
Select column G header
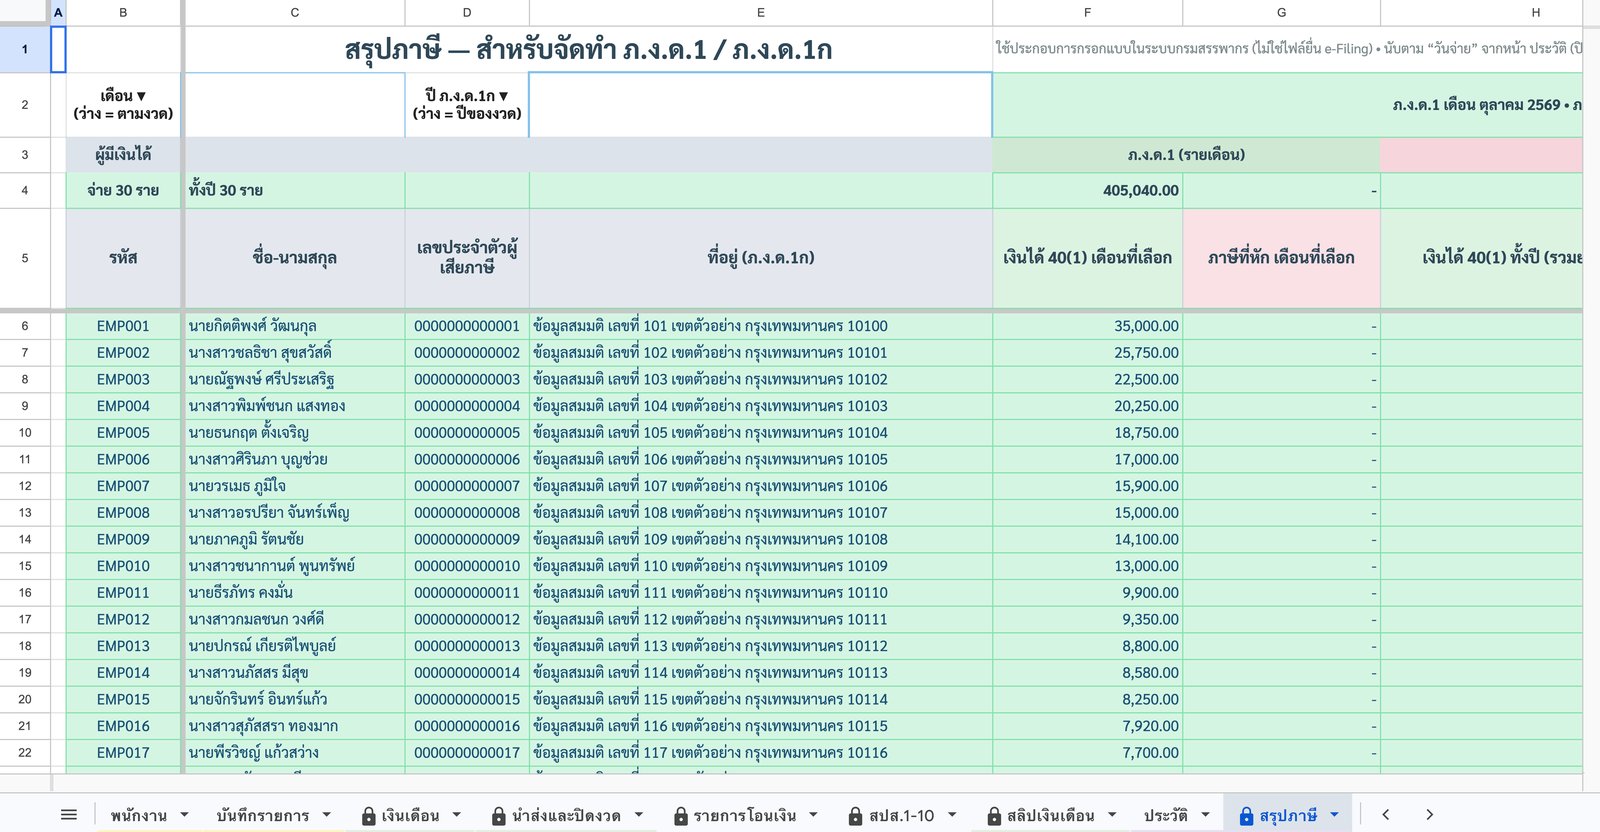1281,12
